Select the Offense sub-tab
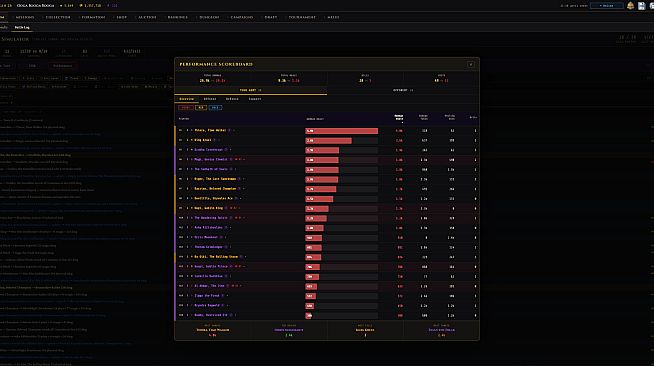 click(210, 99)
